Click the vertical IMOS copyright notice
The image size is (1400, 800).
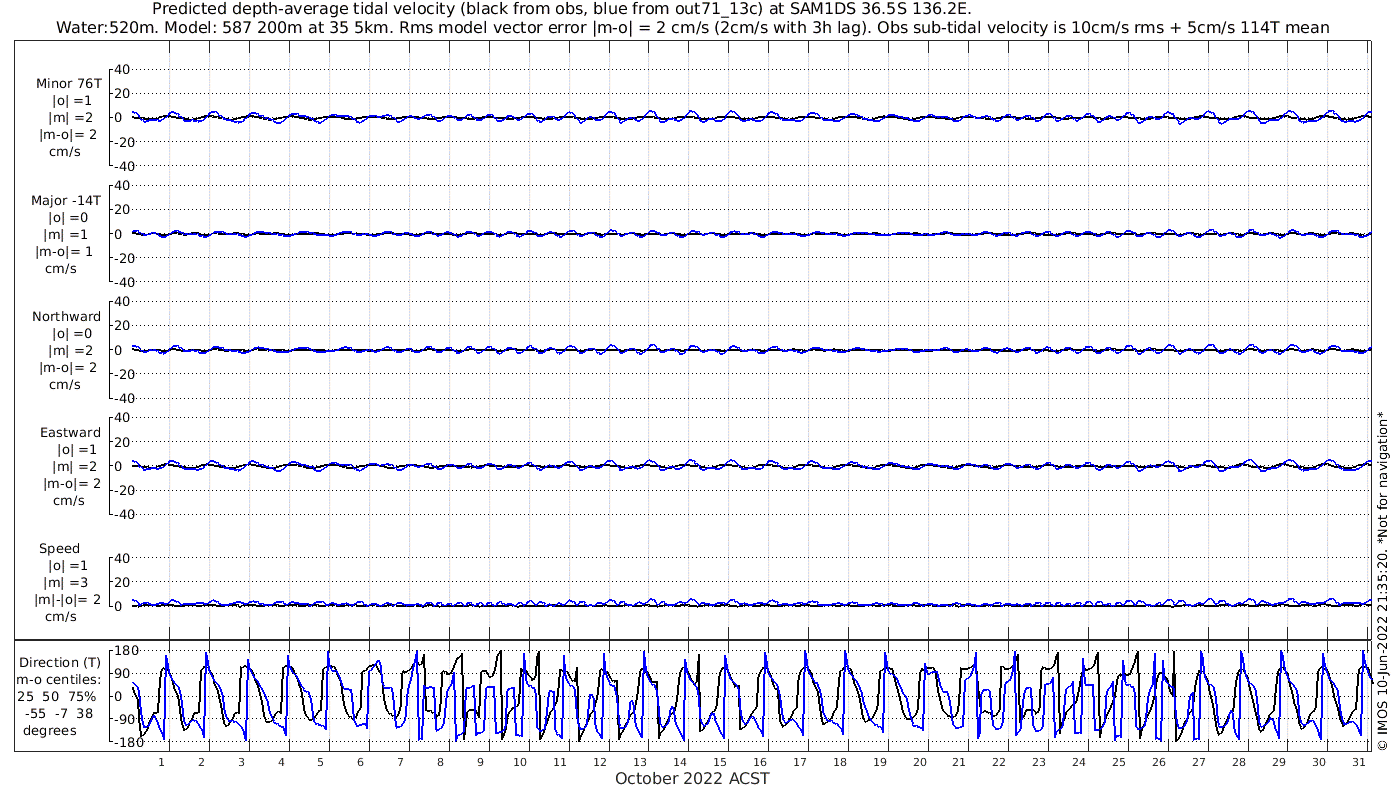click(x=1383, y=581)
